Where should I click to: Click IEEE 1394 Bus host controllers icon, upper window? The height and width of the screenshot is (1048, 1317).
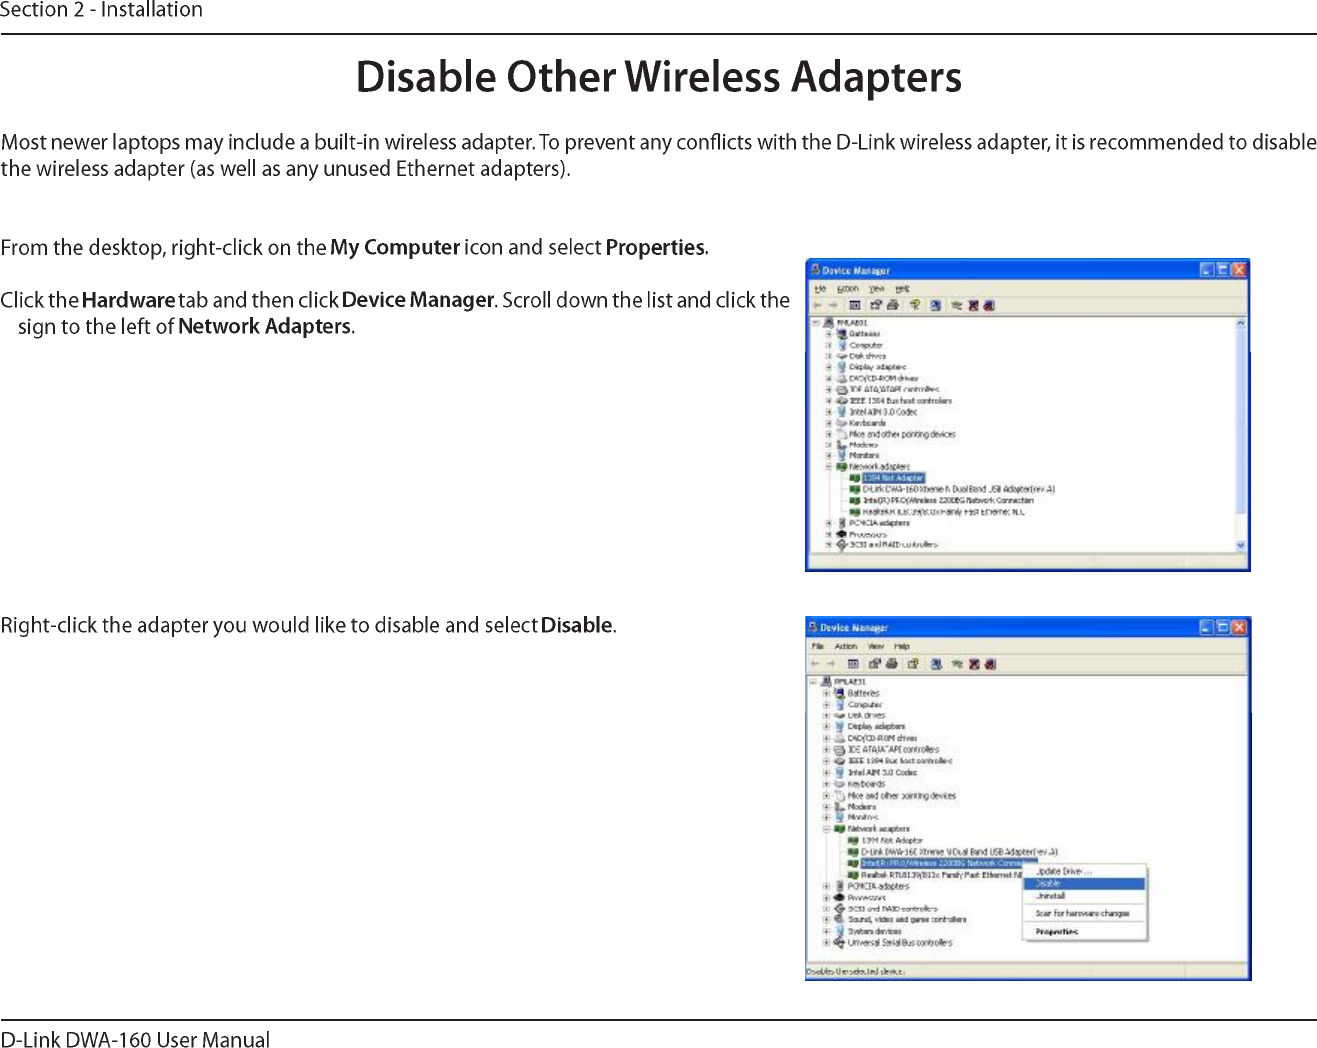[842, 401]
